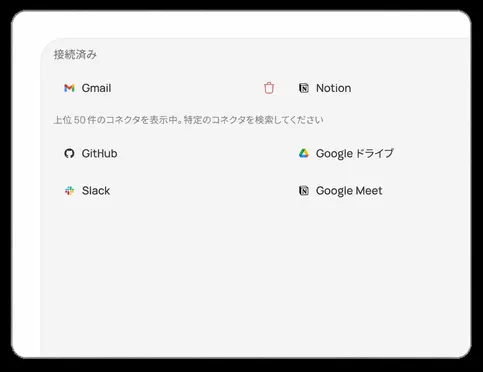Click the icon beside Google Meet
Viewport: 483px width, 372px height.
pos(304,191)
